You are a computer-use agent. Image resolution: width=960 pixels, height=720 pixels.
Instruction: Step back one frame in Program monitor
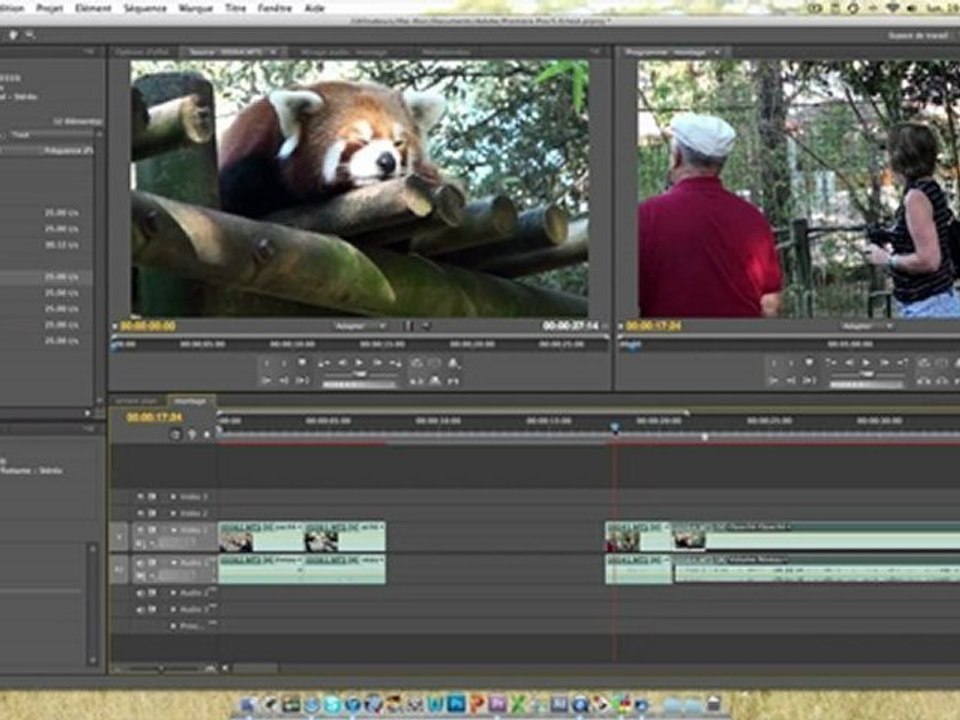tap(849, 363)
